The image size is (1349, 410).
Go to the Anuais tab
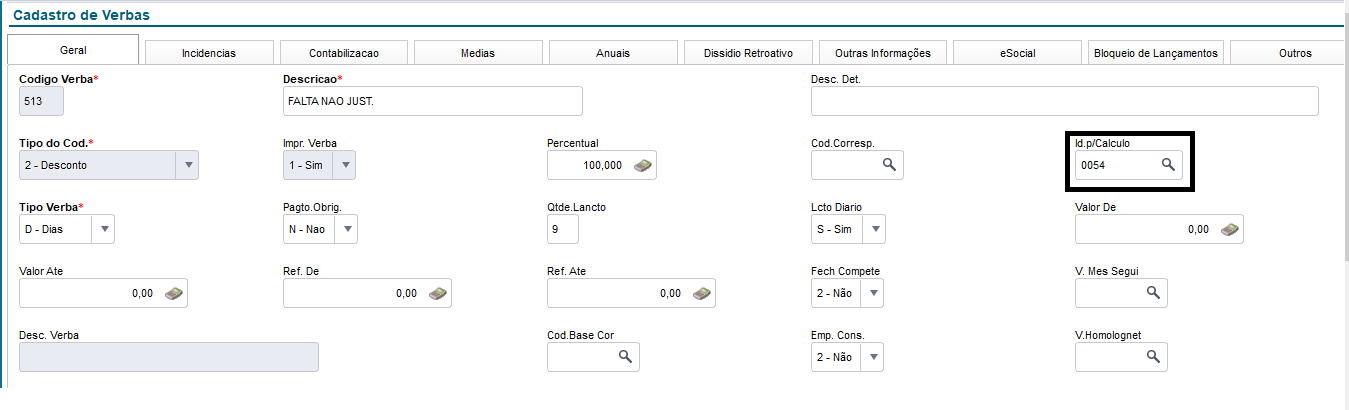point(613,53)
